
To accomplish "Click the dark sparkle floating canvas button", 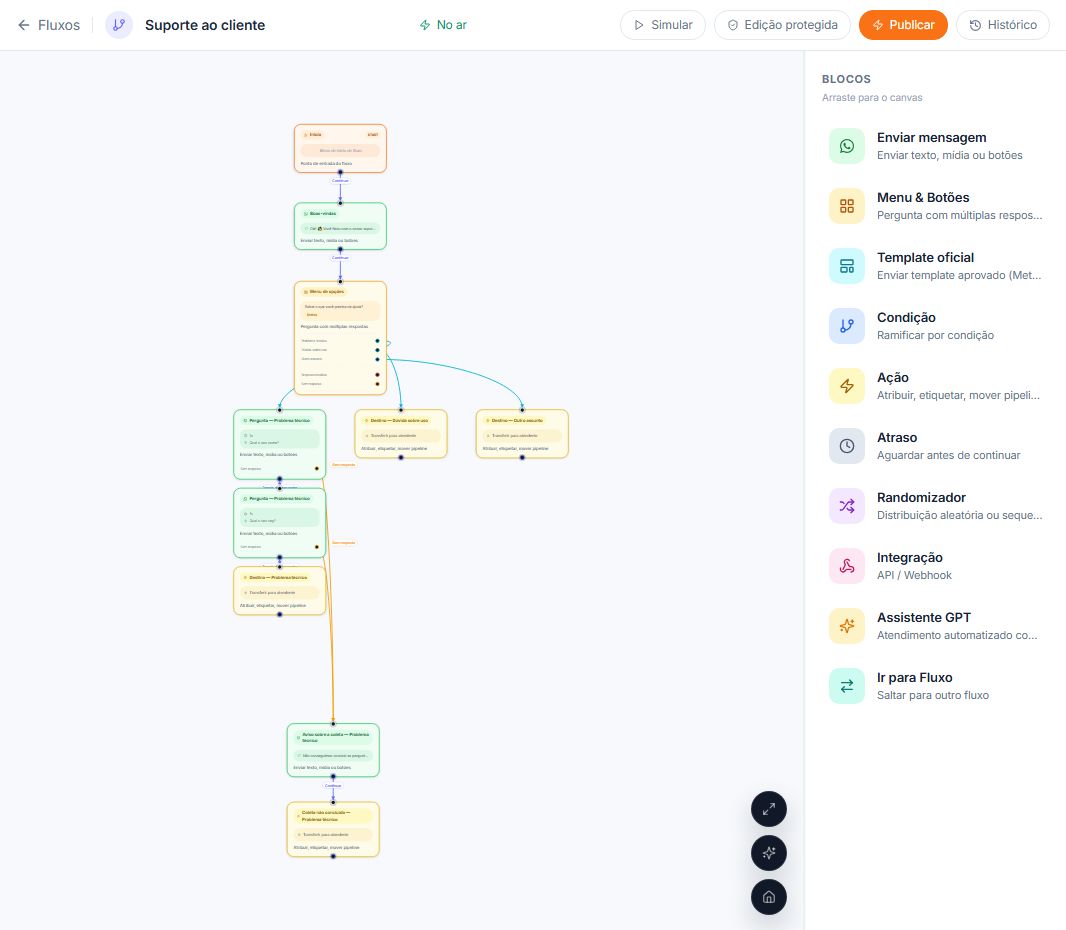I will tap(769, 853).
